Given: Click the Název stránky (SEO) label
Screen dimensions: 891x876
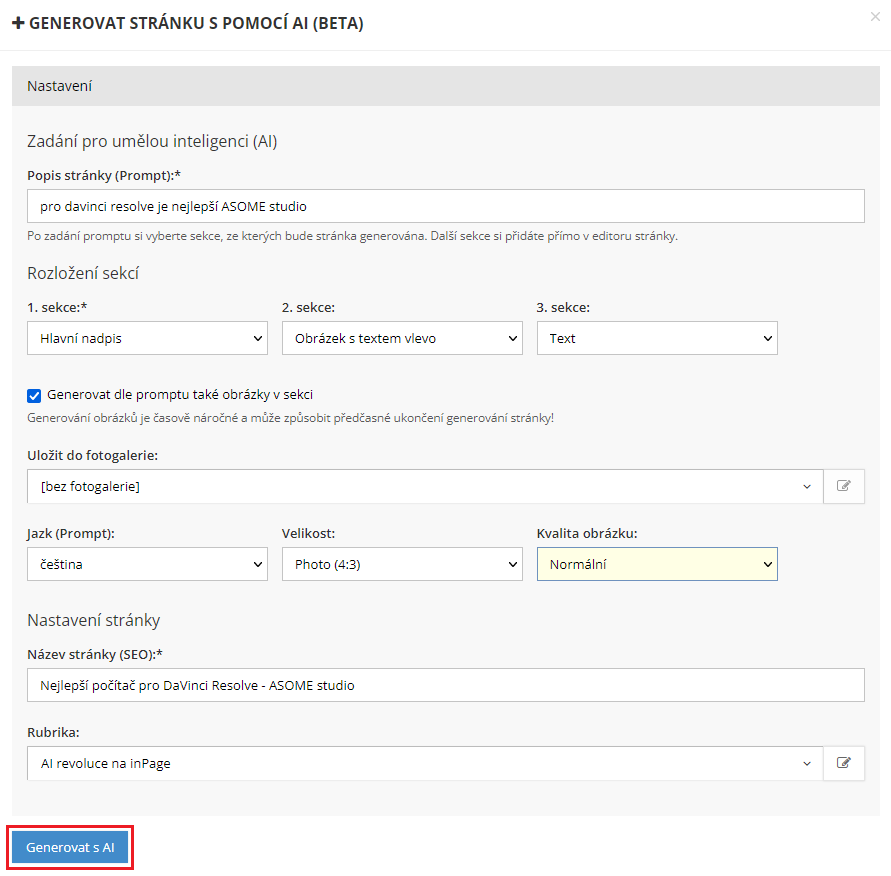Looking at the screenshot, I should tap(94, 654).
